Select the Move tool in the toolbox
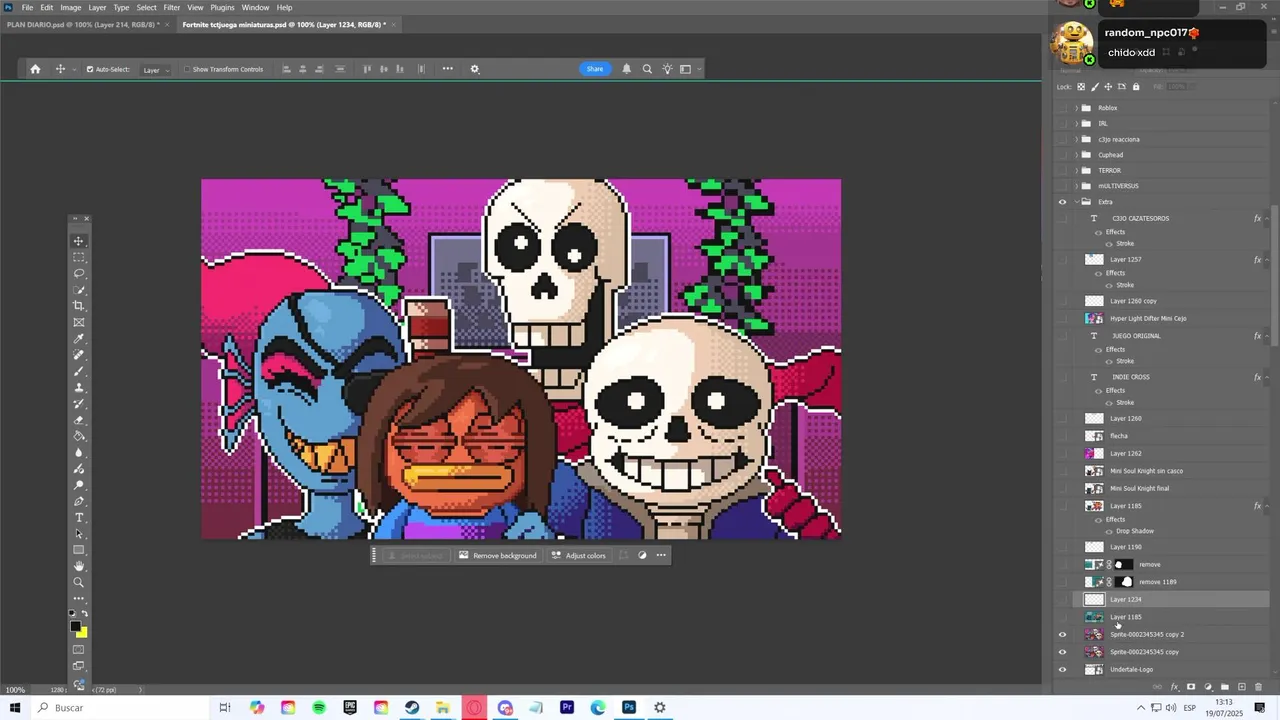Image resolution: width=1280 pixels, height=720 pixels. coord(79,241)
